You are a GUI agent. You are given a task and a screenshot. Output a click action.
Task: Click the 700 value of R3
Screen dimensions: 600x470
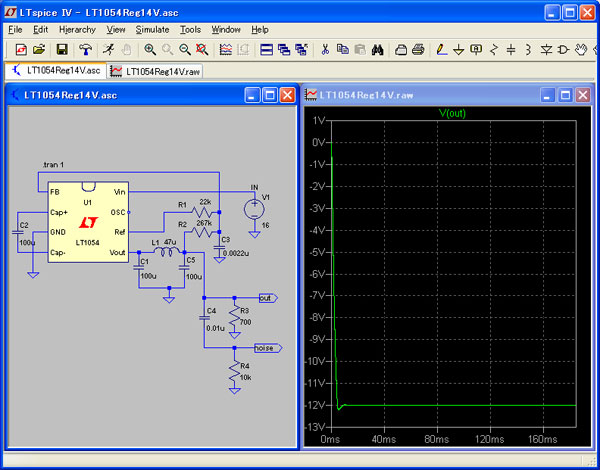[x=246, y=322]
